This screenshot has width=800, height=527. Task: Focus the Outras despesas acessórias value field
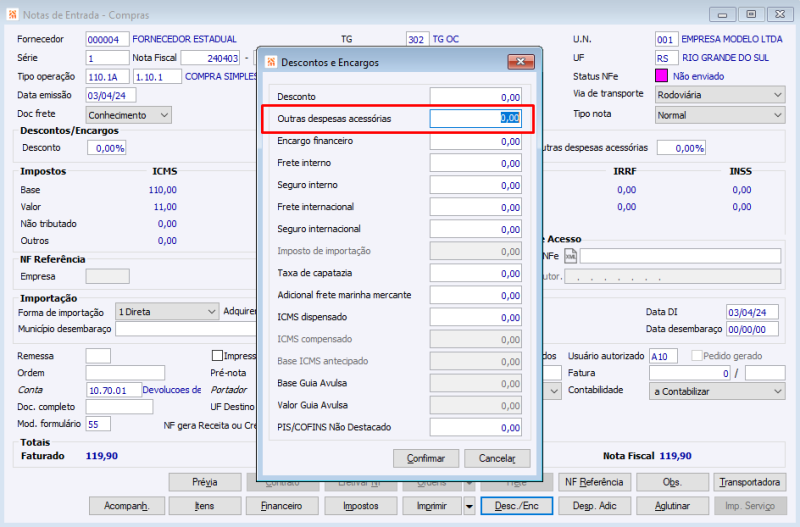pos(476,118)
